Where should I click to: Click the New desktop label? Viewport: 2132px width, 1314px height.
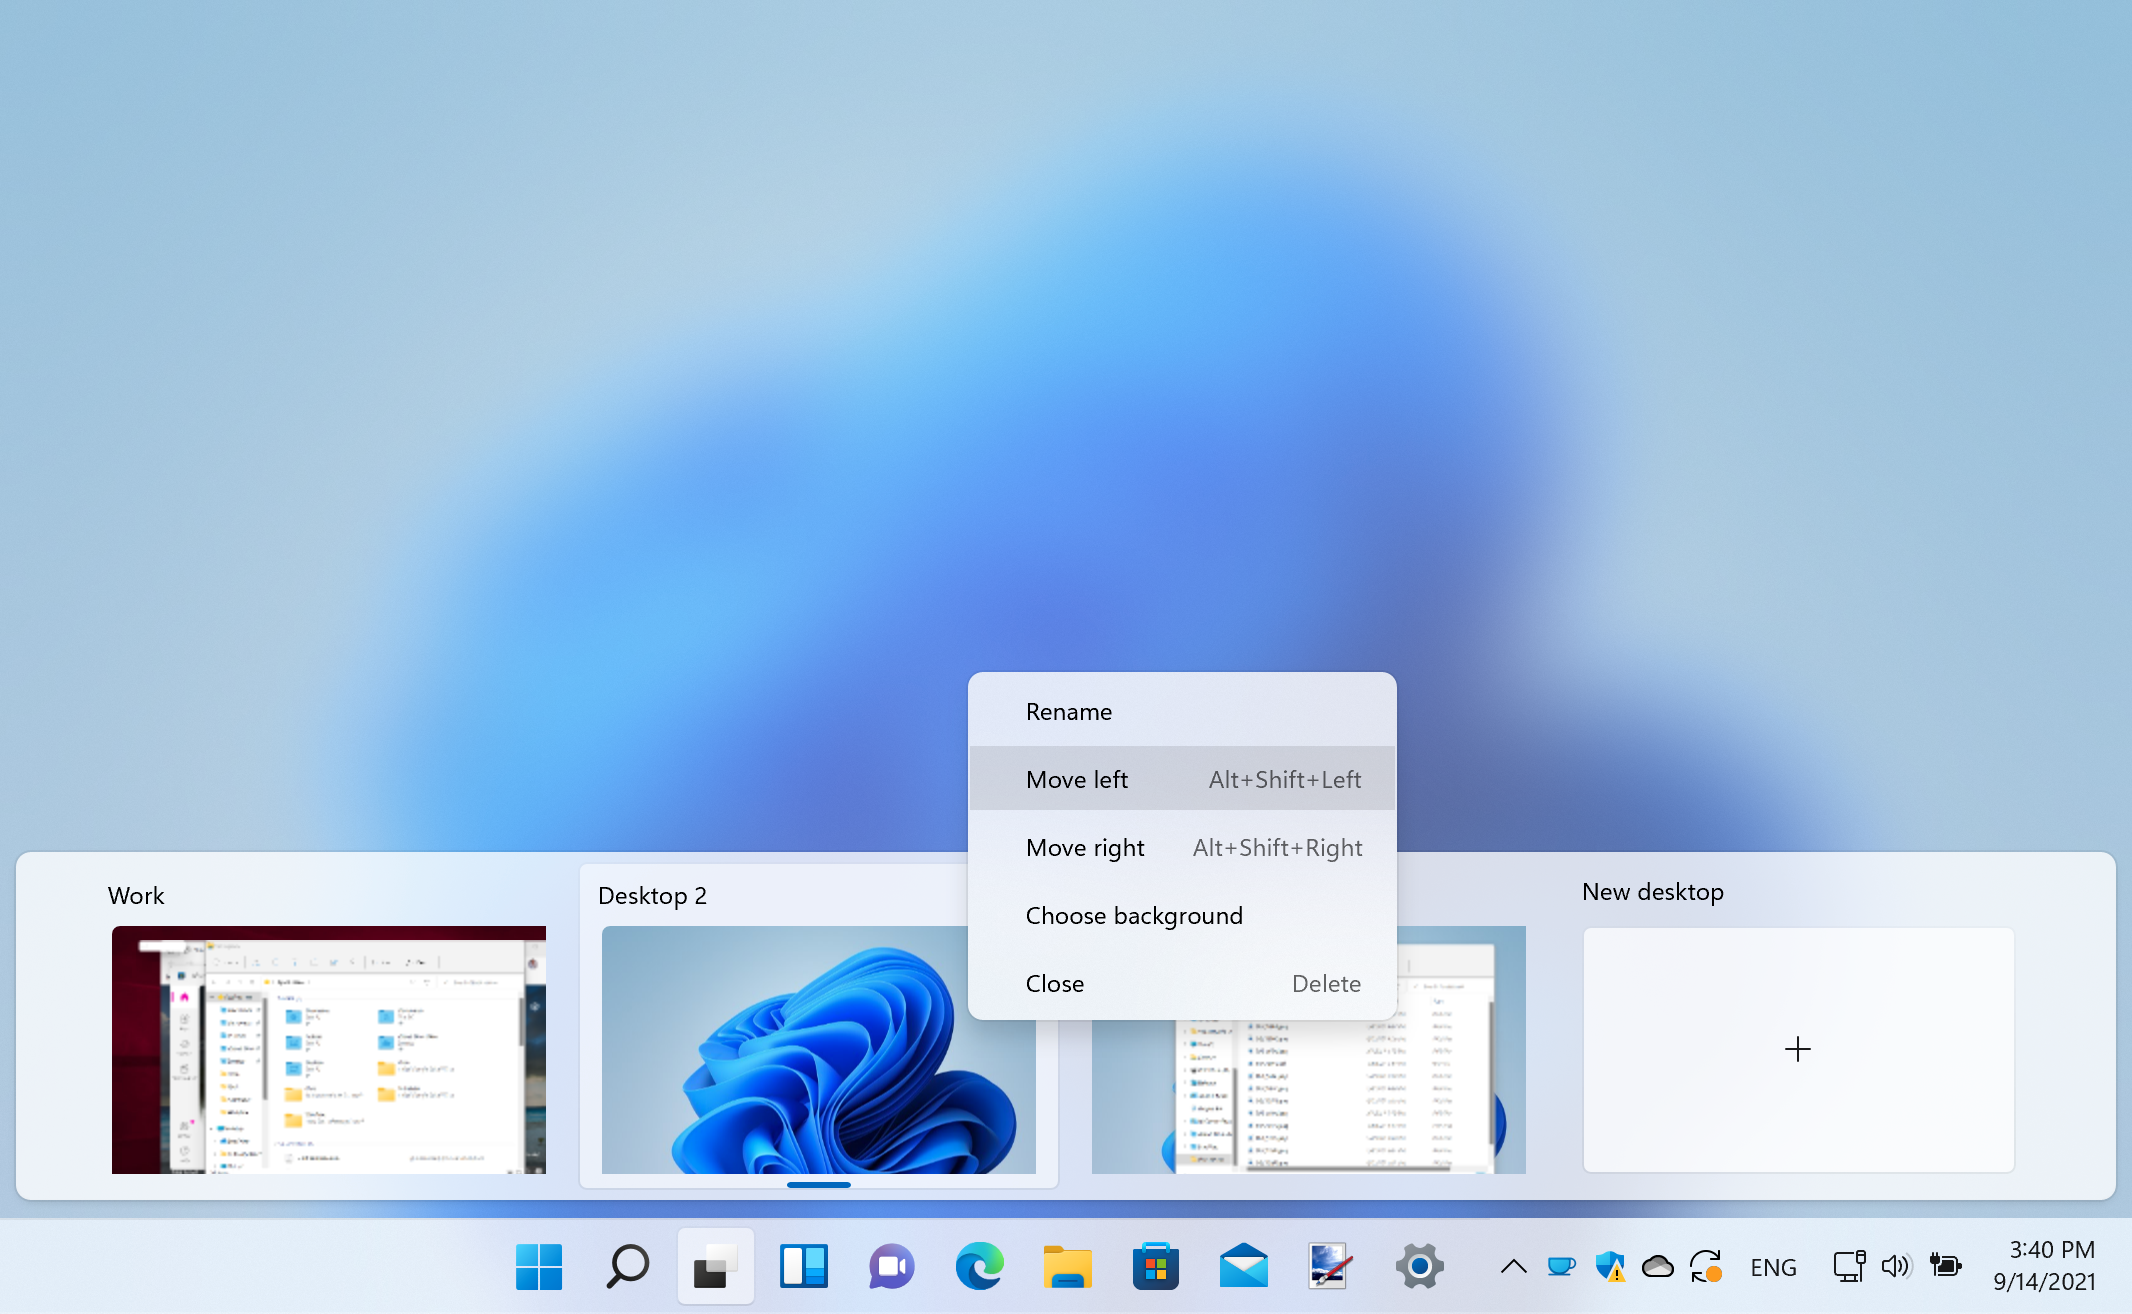click(1652, 891)
